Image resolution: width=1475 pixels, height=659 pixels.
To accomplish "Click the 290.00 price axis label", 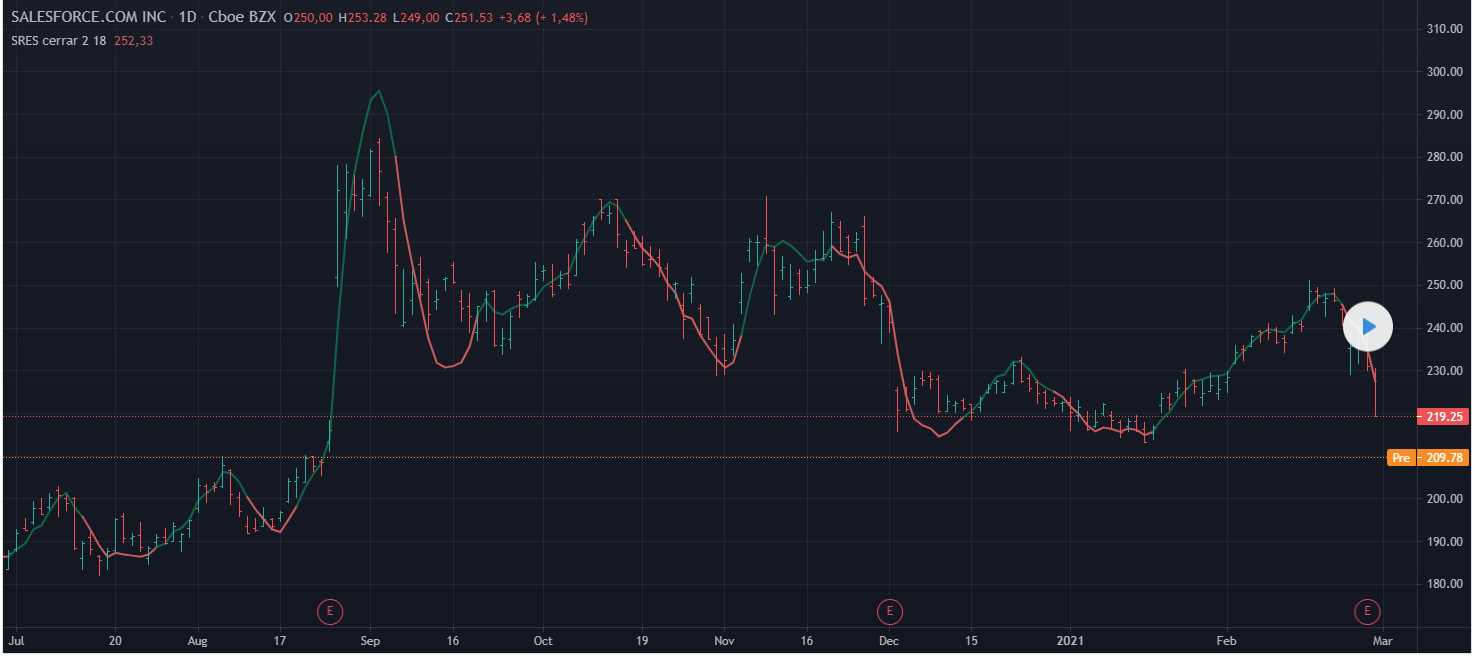I will [1443, 114].
